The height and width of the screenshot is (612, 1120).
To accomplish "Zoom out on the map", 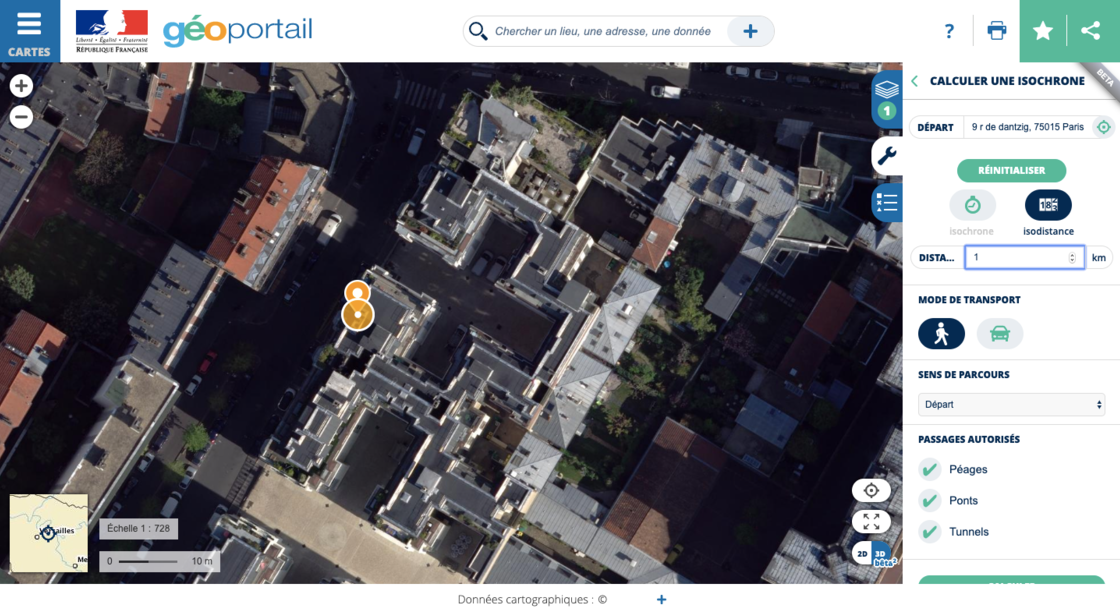I will tap(21, 117).
